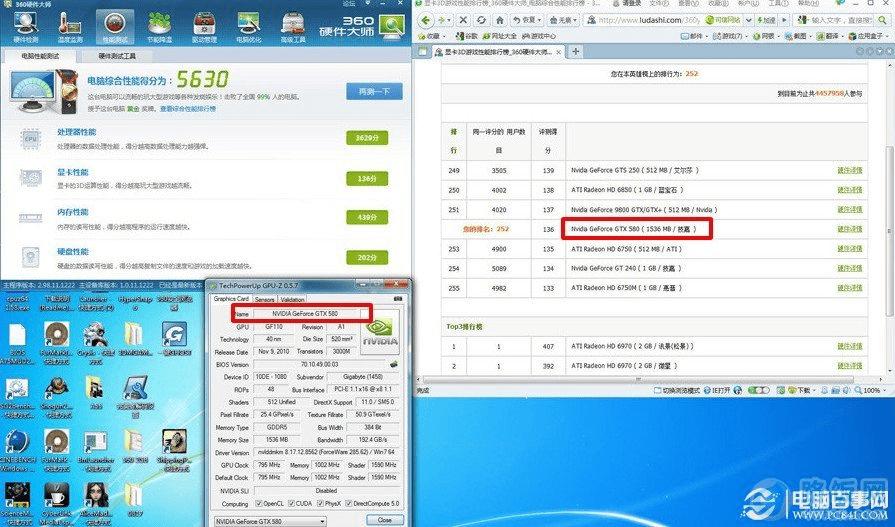Go back with the browser's green back arrow
Viewport: 895px width, 527px height.
point(426,20)
